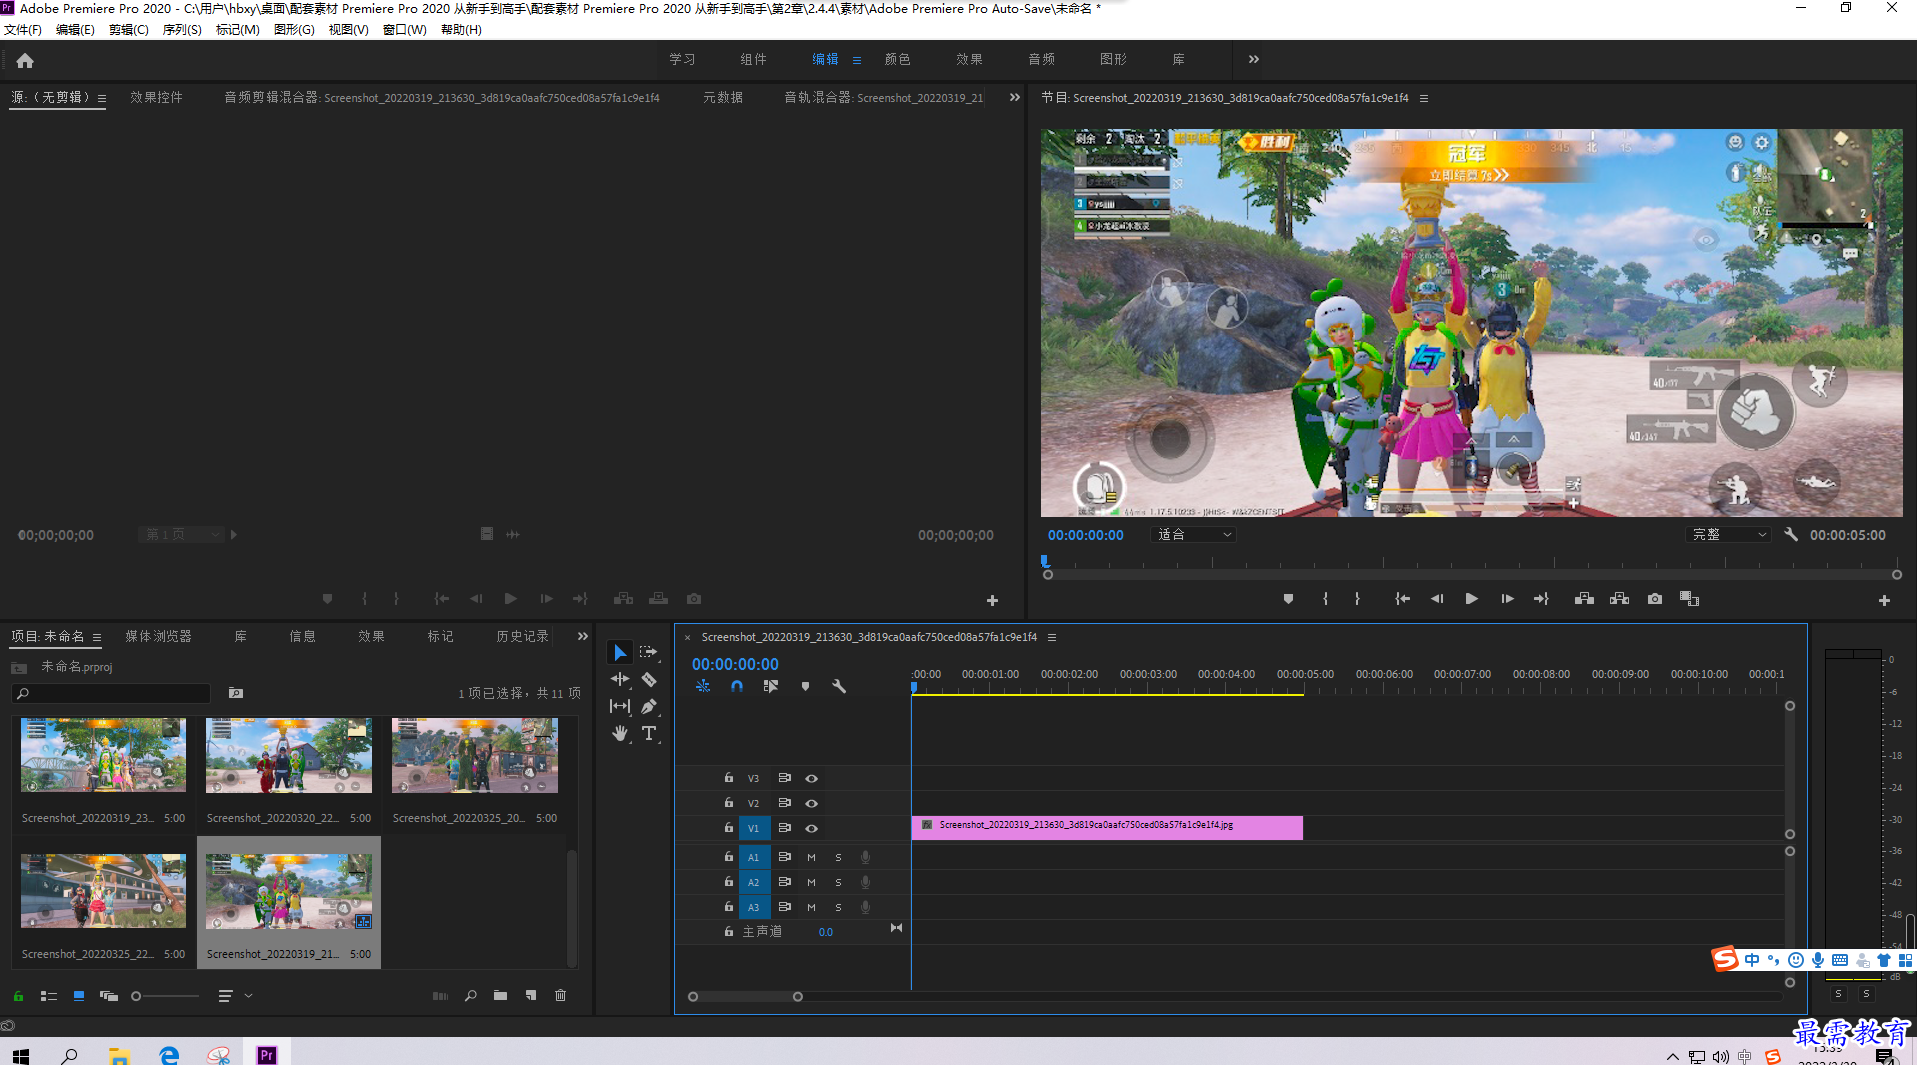The height and width of the screenshot is (1065, 1917).
Task: Add marker in Program monitor
Action: pos(1288,599)
